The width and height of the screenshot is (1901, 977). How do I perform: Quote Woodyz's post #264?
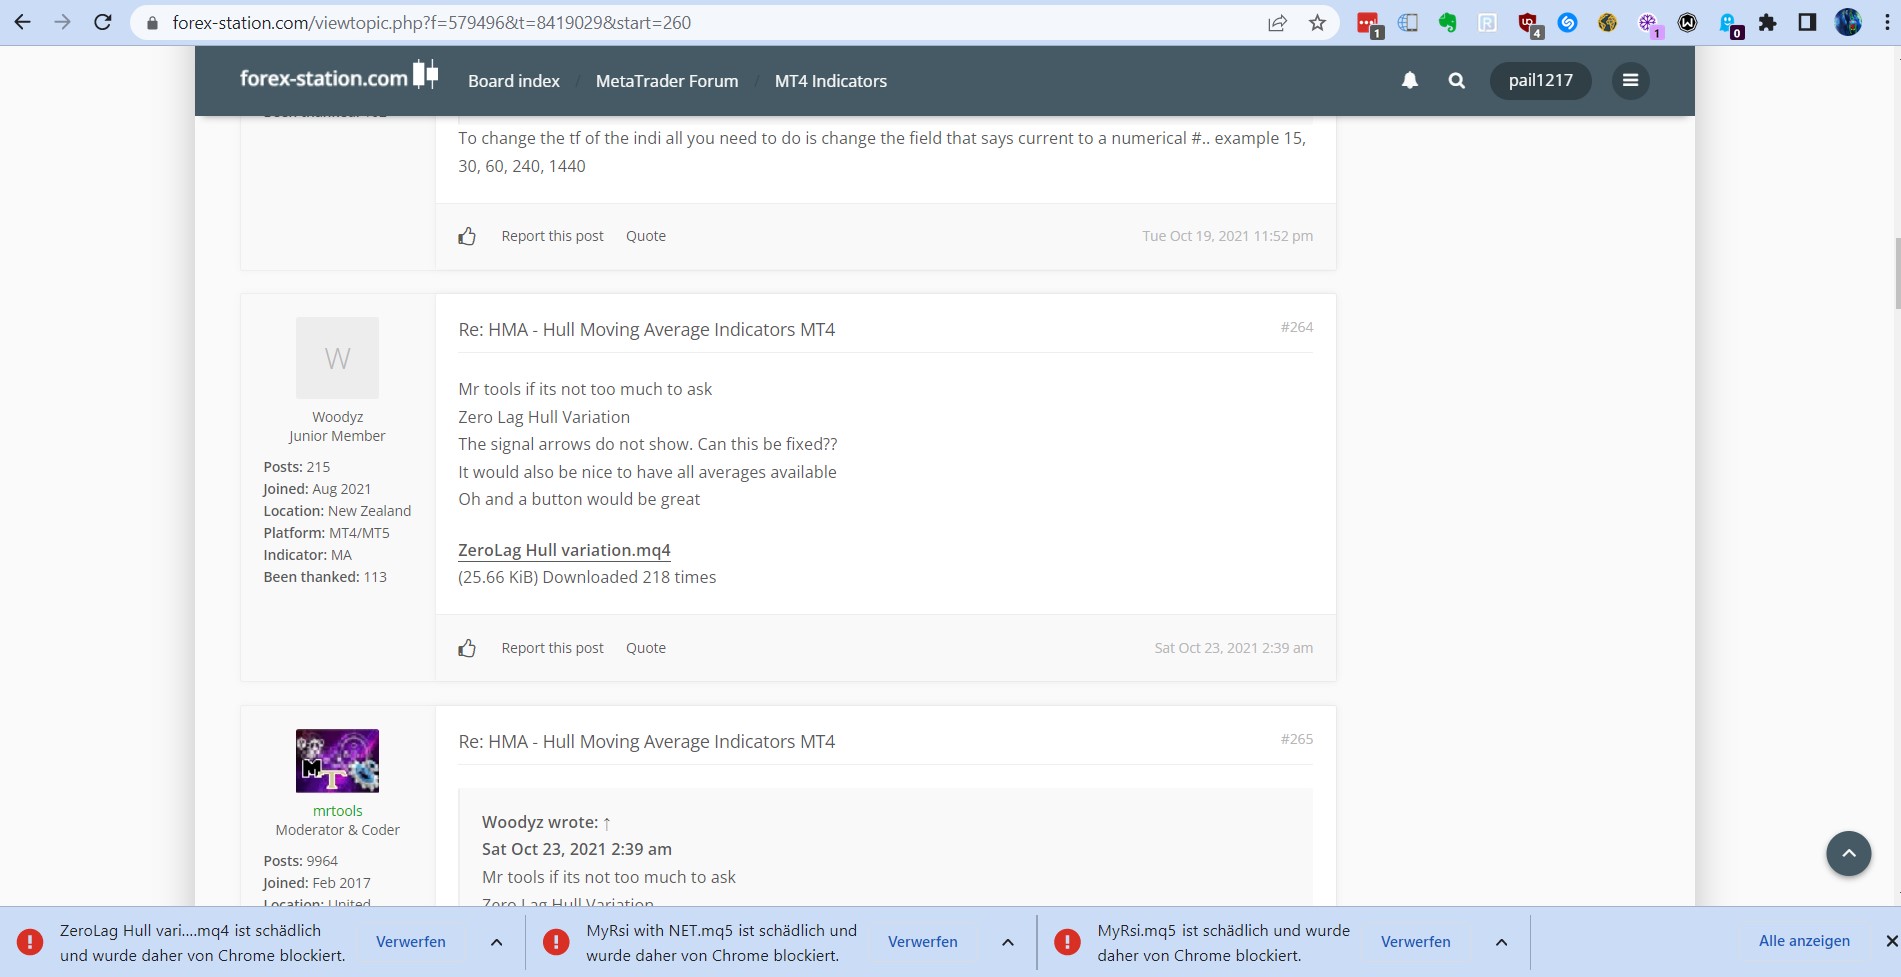click(x=646, y=648)
